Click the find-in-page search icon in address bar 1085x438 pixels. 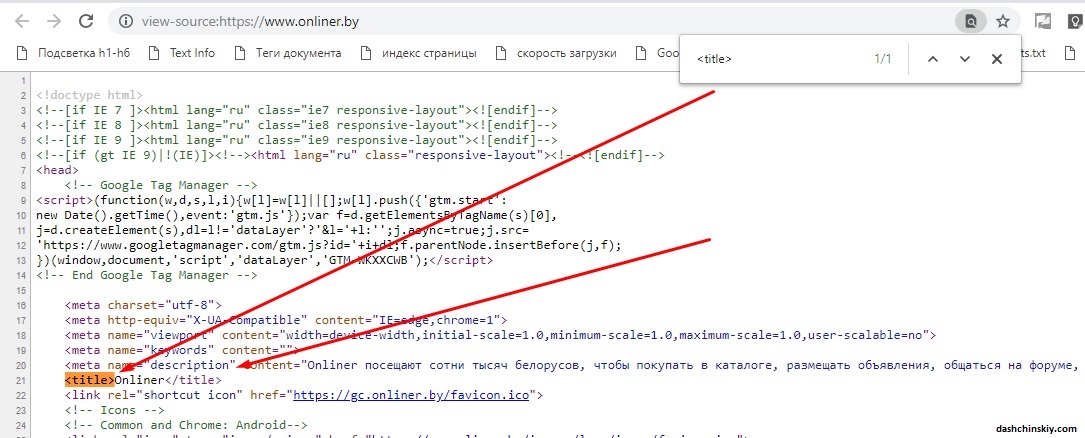(969, 20)
